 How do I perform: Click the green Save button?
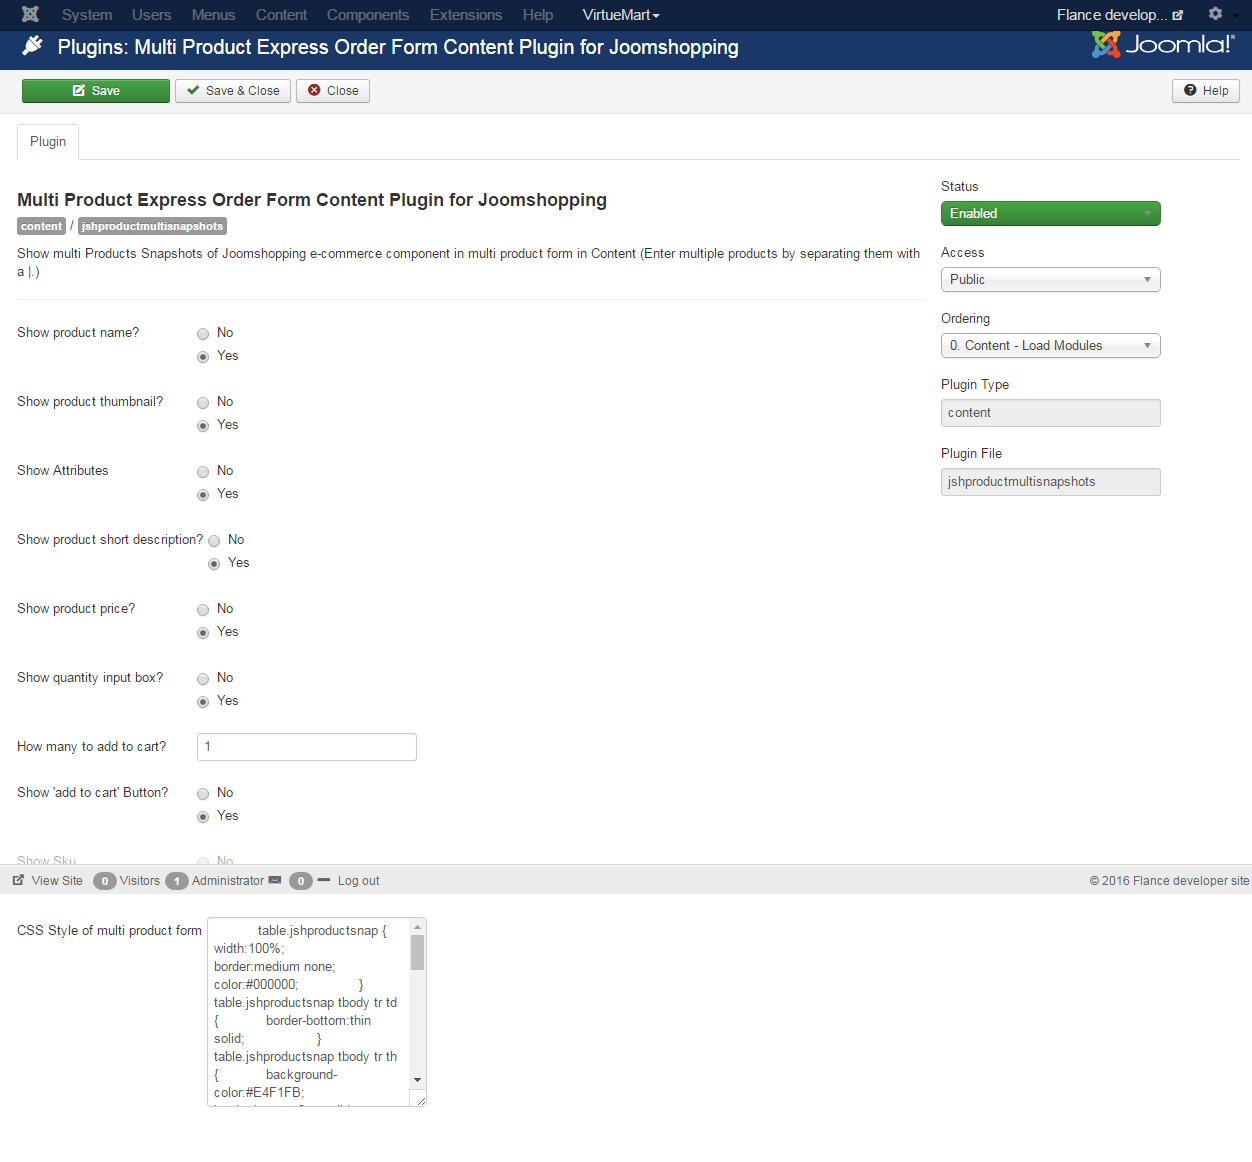pos(96,91)
